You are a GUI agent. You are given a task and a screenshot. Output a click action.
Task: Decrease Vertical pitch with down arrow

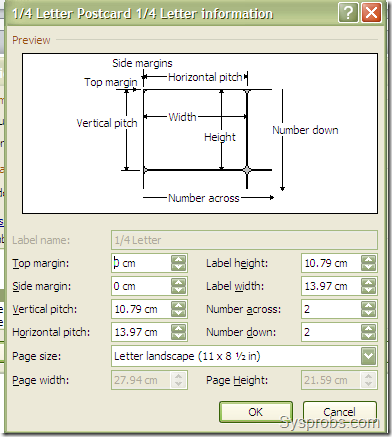(x=179, y=313)
